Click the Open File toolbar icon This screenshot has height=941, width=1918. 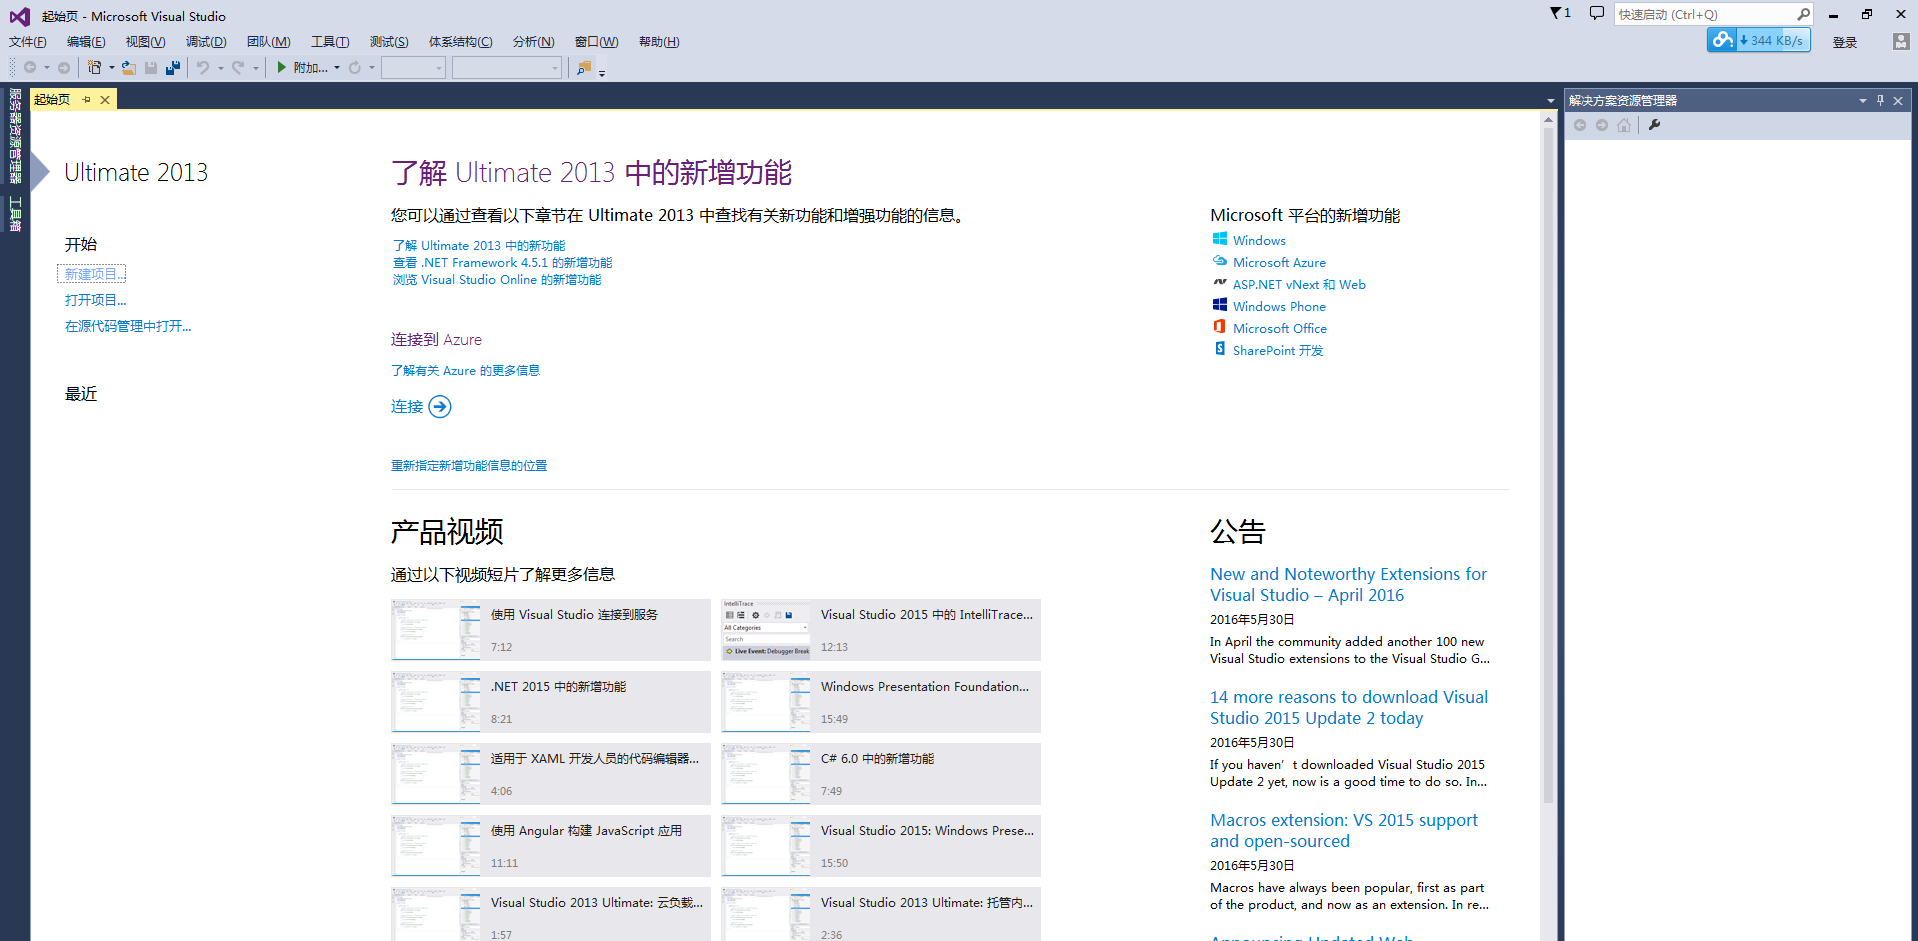coord(129,68)
